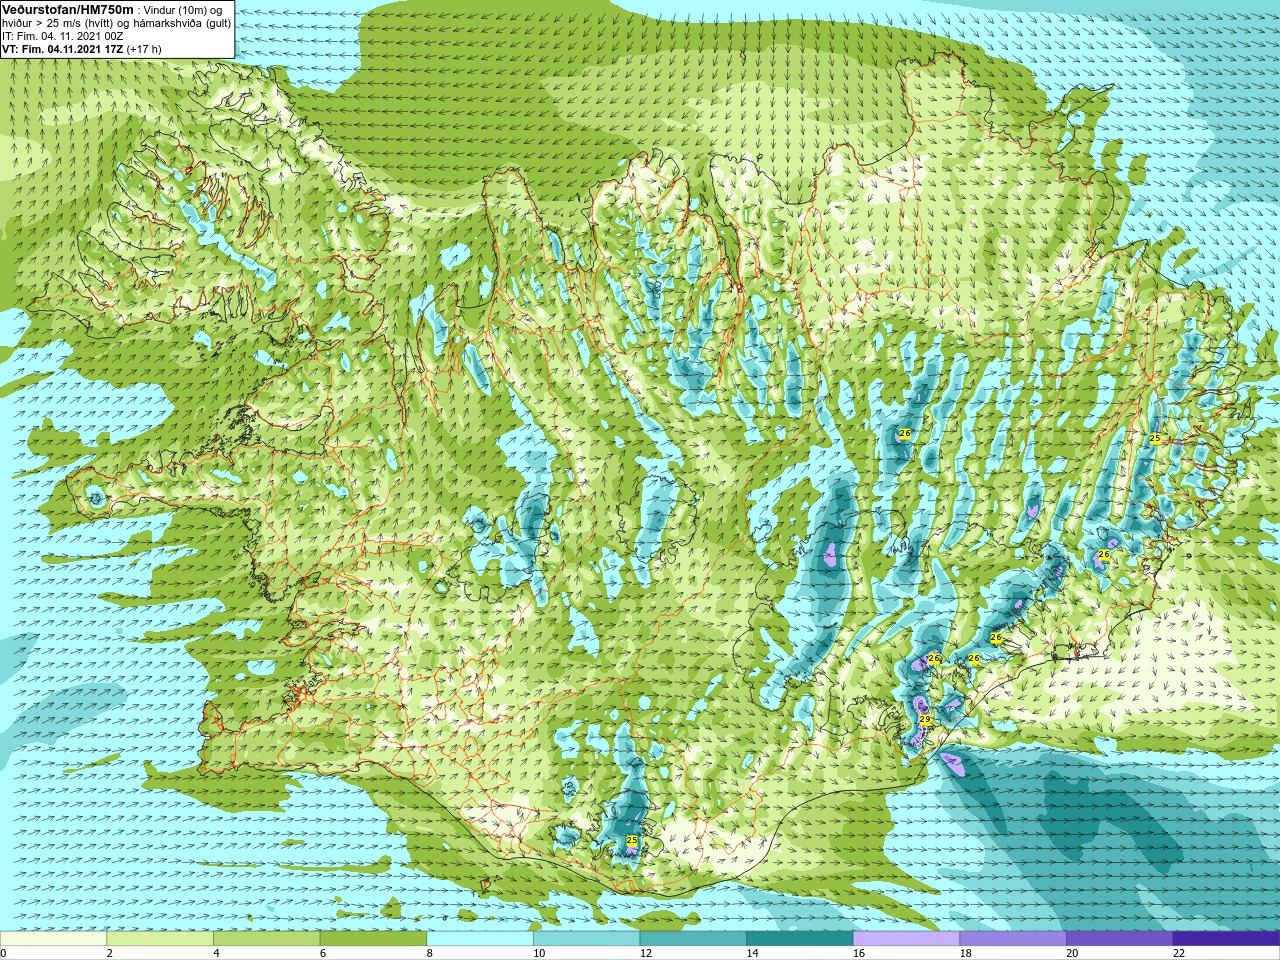Select the light lavender 16–18 m/s legend swatch
The image size is (1280, 960).
pos(906,939)
